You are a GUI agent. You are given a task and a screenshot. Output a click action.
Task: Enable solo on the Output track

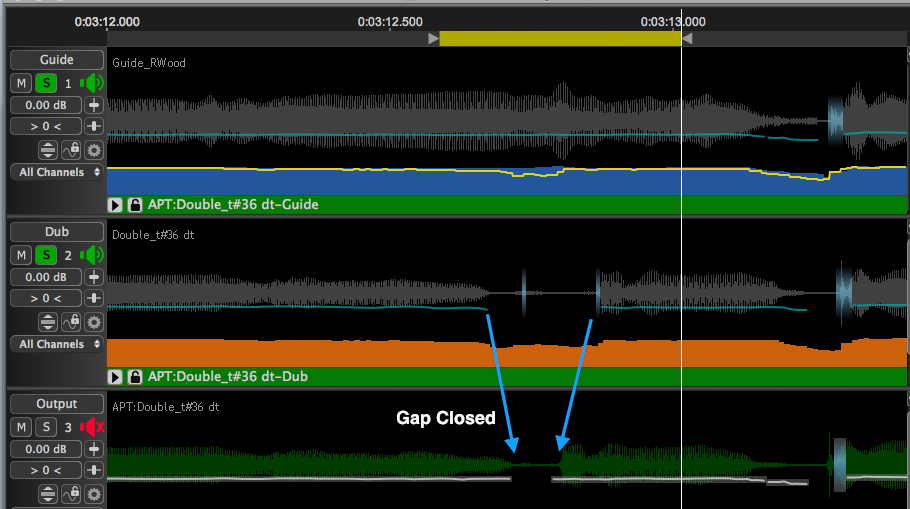[46, 428]
